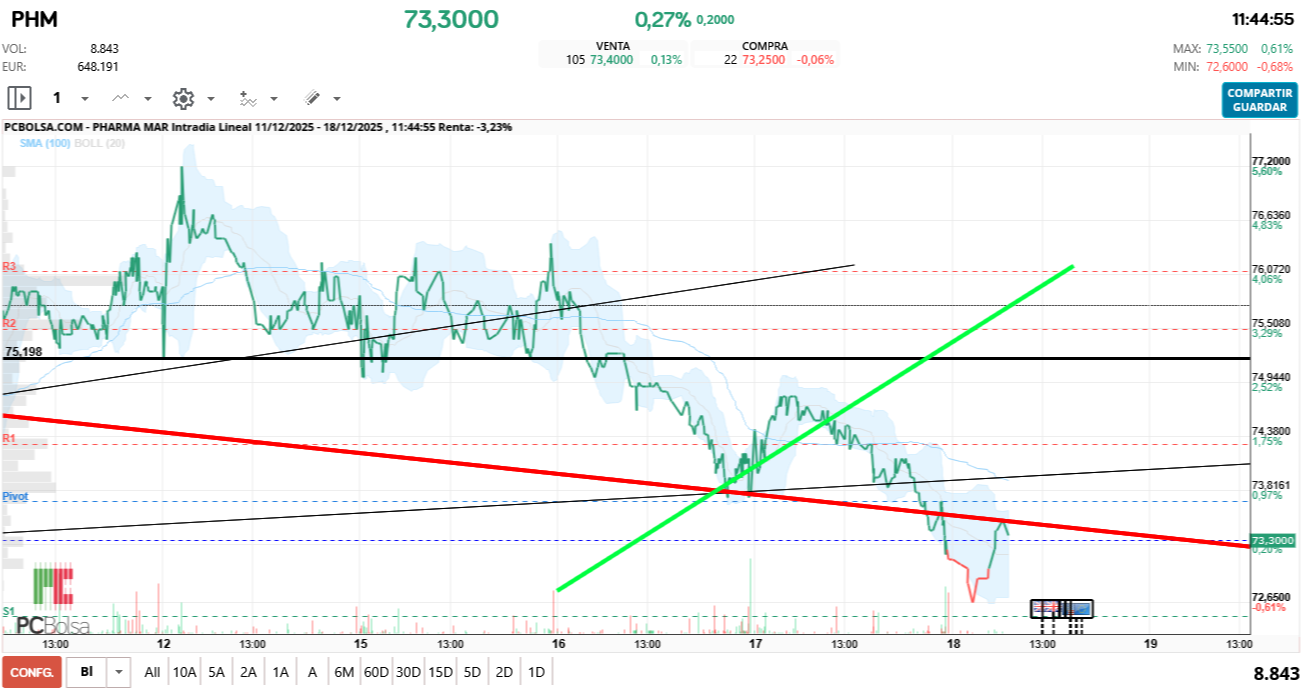Select the All time range

(152, 672)
